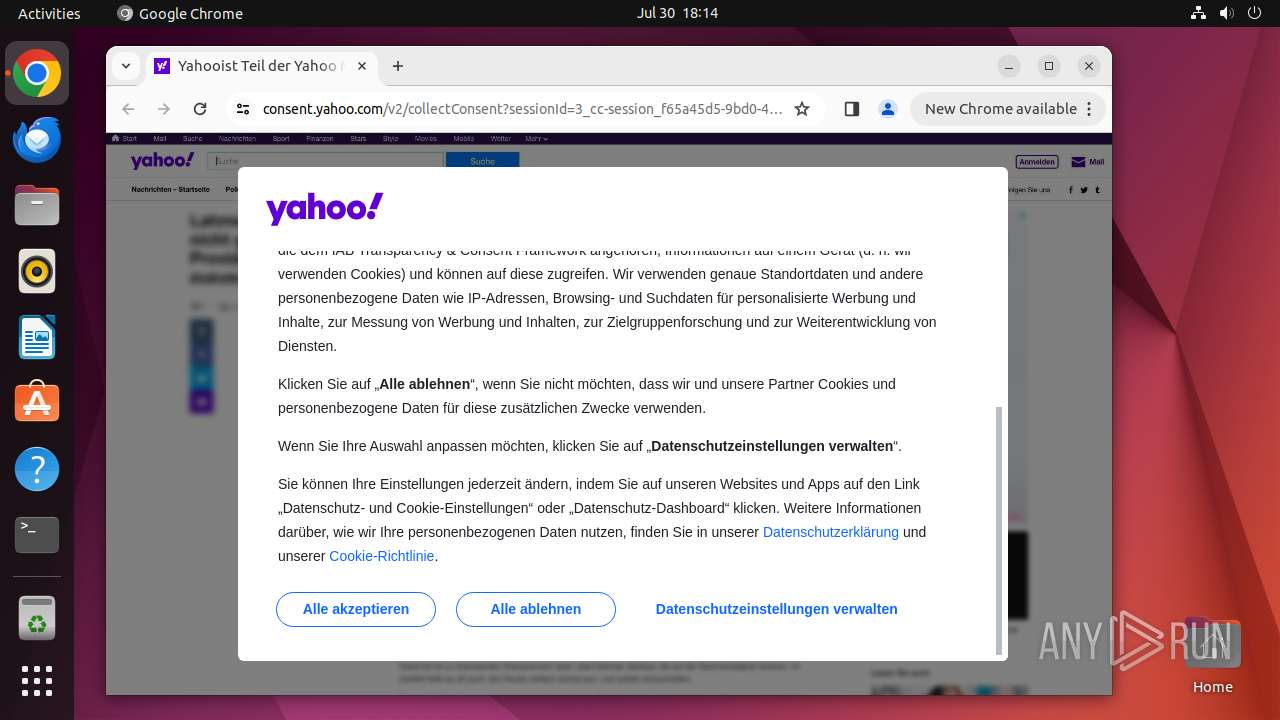This screenshot has width=1280, height=720.
Task: Open Rhythmbox from the dock
Action: [x=37, y=271]
